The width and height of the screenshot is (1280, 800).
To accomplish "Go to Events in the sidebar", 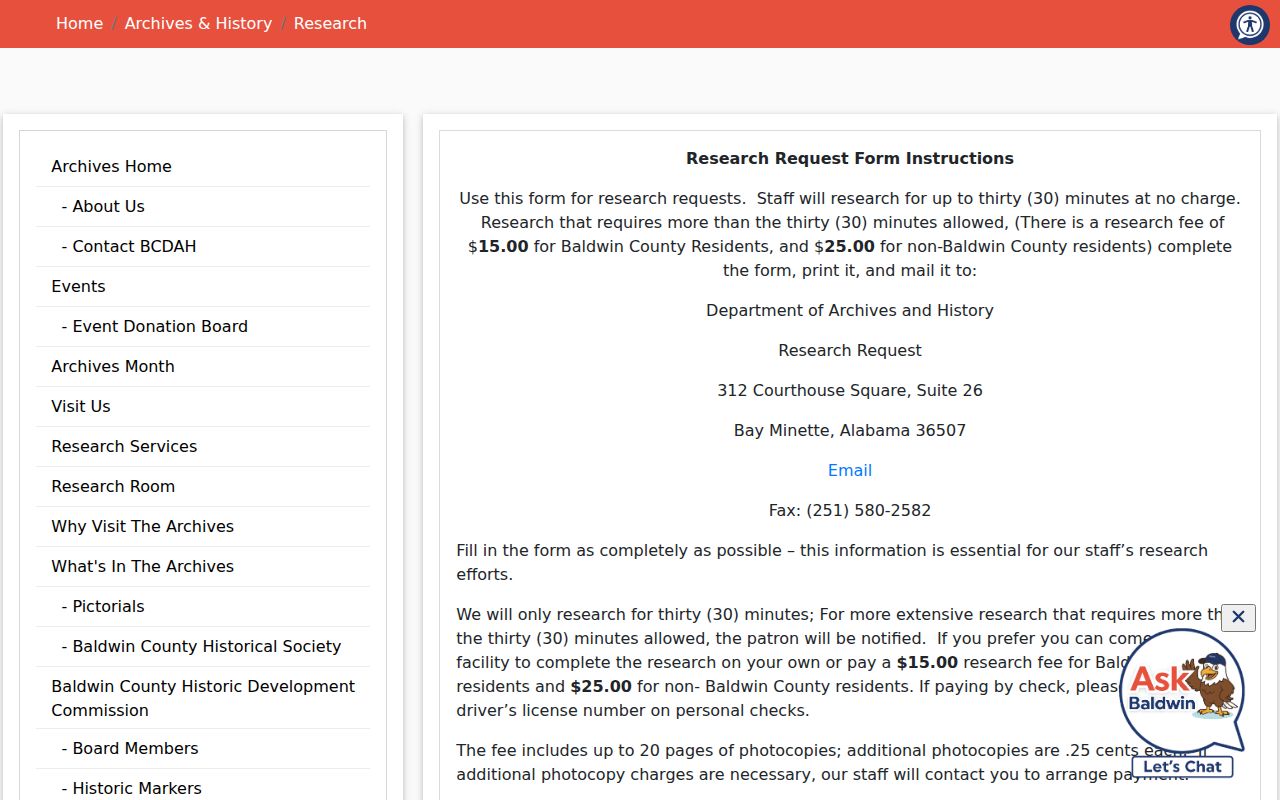I will 203,286.
